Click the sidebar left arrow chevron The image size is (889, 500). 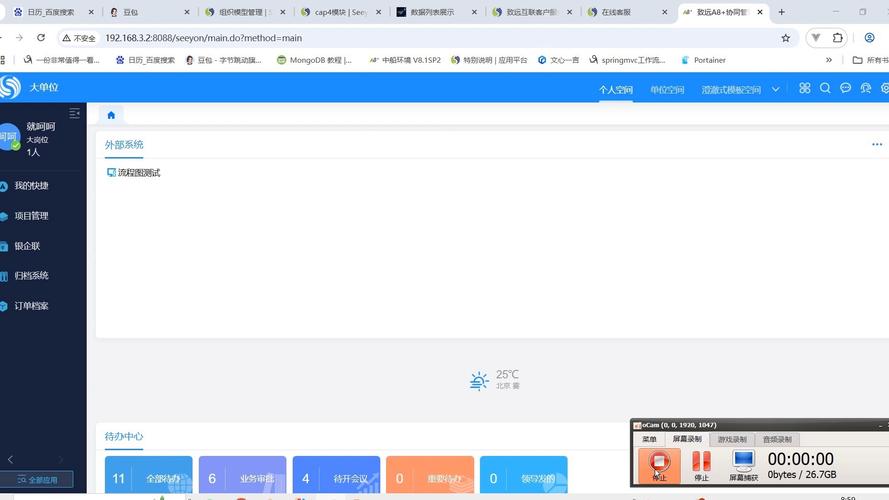pyautogui.click(x=10, y=459)
